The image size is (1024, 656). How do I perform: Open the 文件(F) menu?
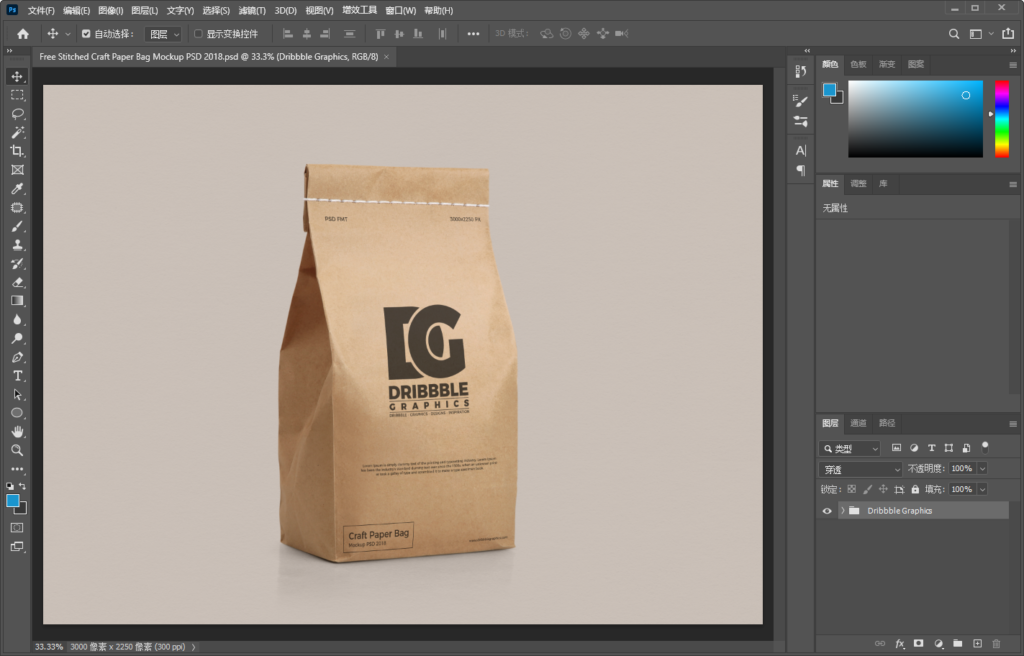41,10
